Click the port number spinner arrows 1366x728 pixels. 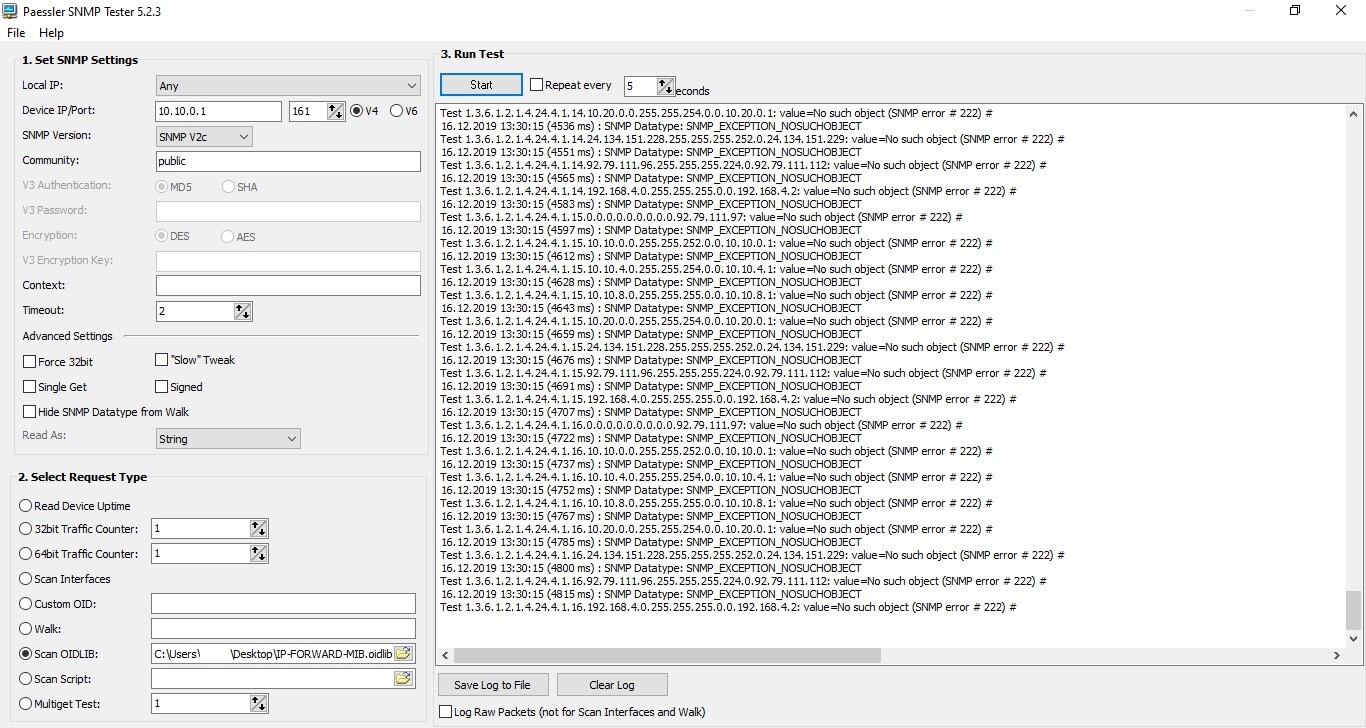(336, 111)
